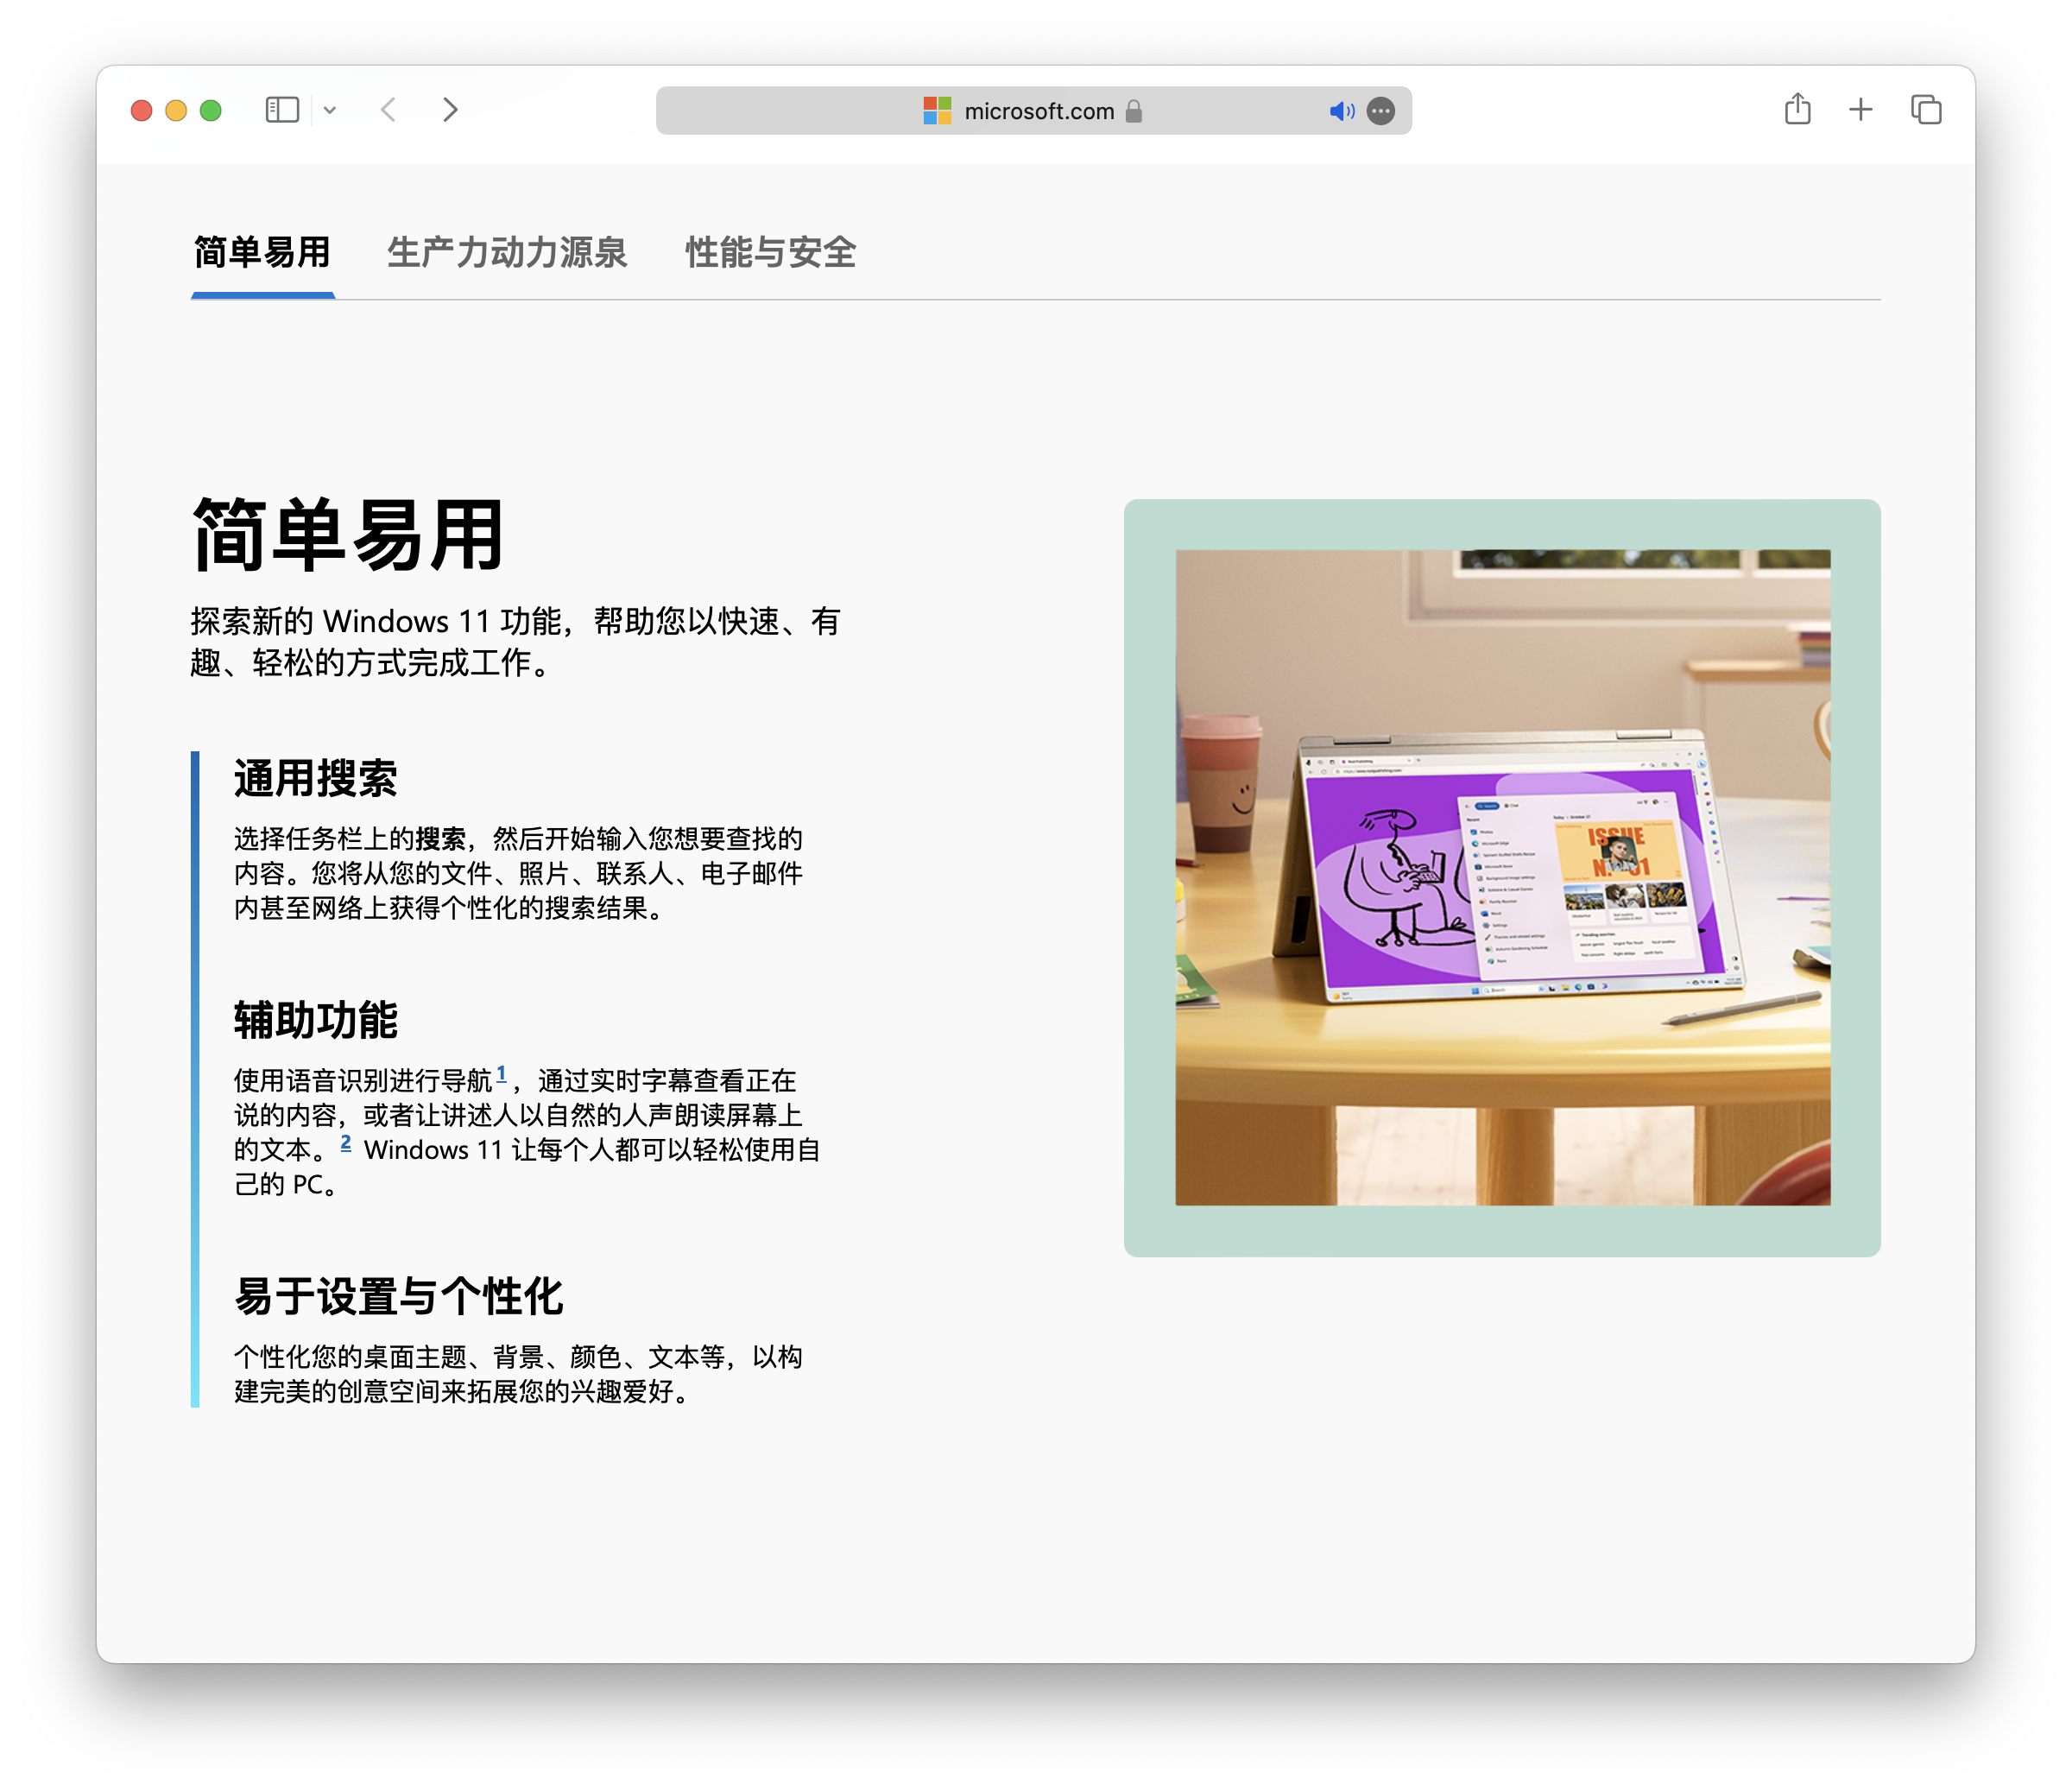Switch to the 生产力动力源泉 tab
The height and width of the screenshot is (1791, 2072).
[x=507, y=253]
